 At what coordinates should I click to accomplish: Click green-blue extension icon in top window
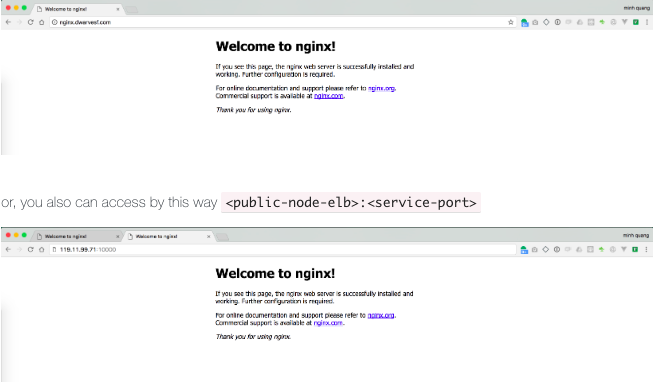tap(524, 23)
